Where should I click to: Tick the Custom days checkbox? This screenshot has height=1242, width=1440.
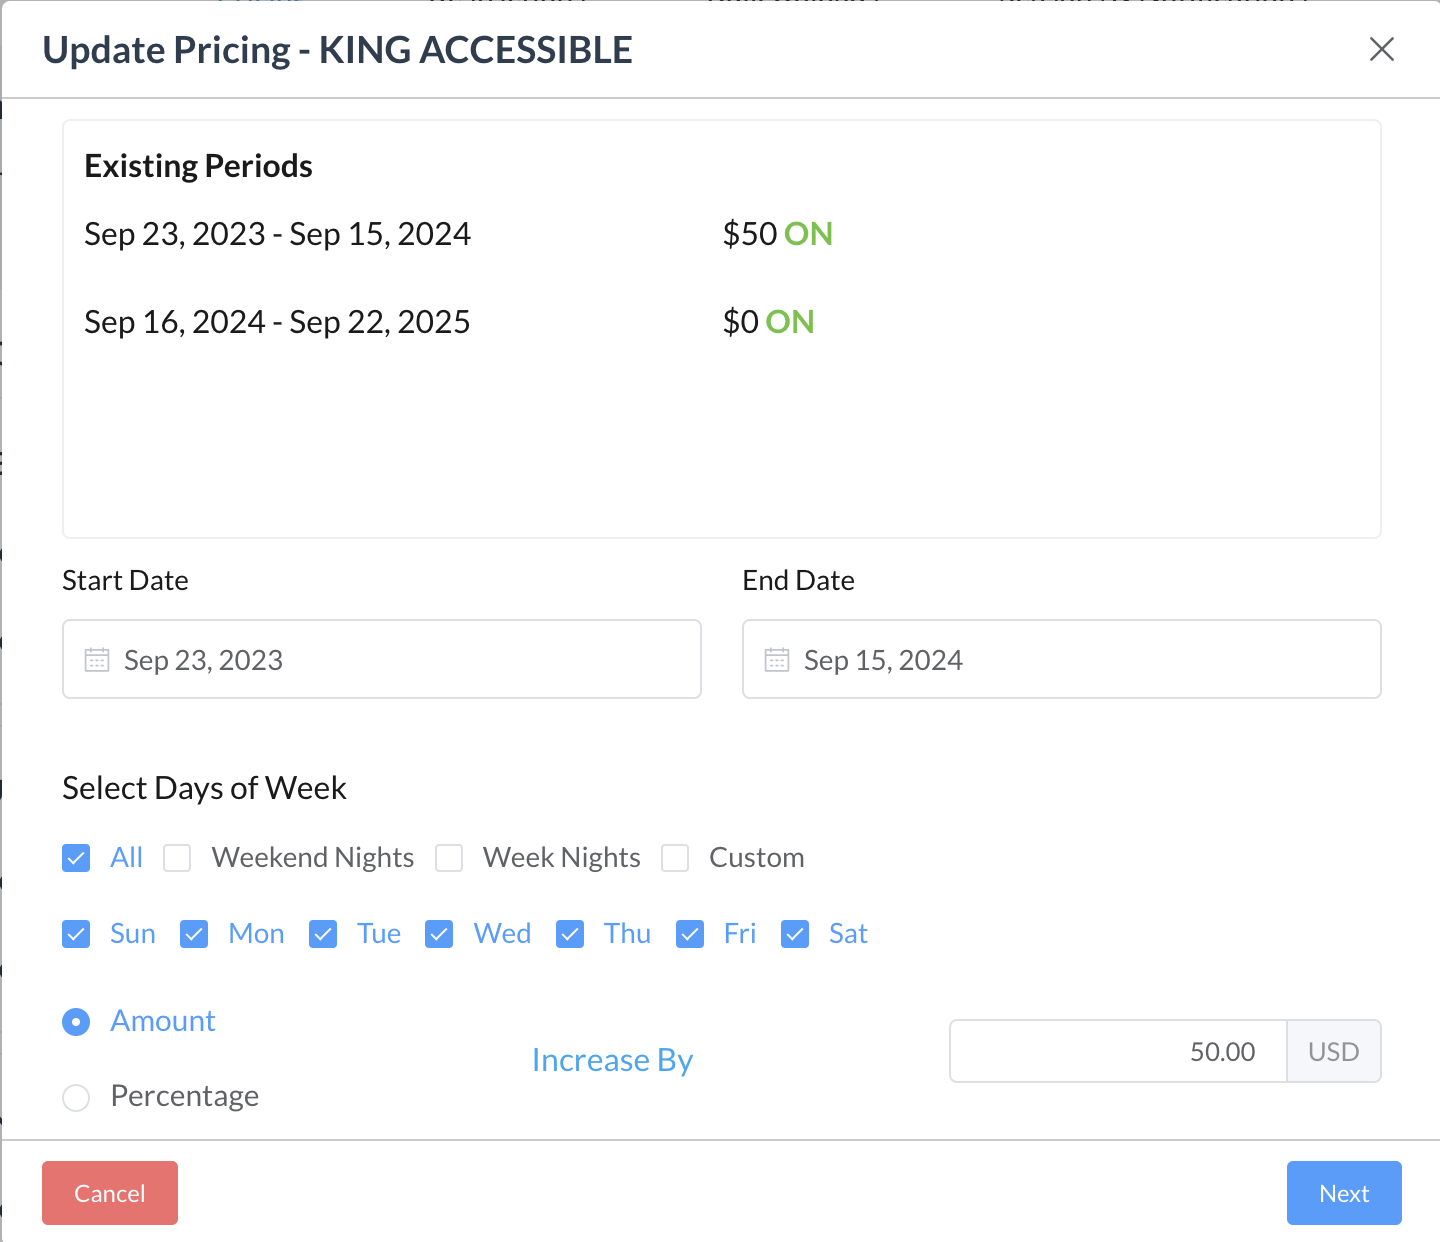coord(675,858)
